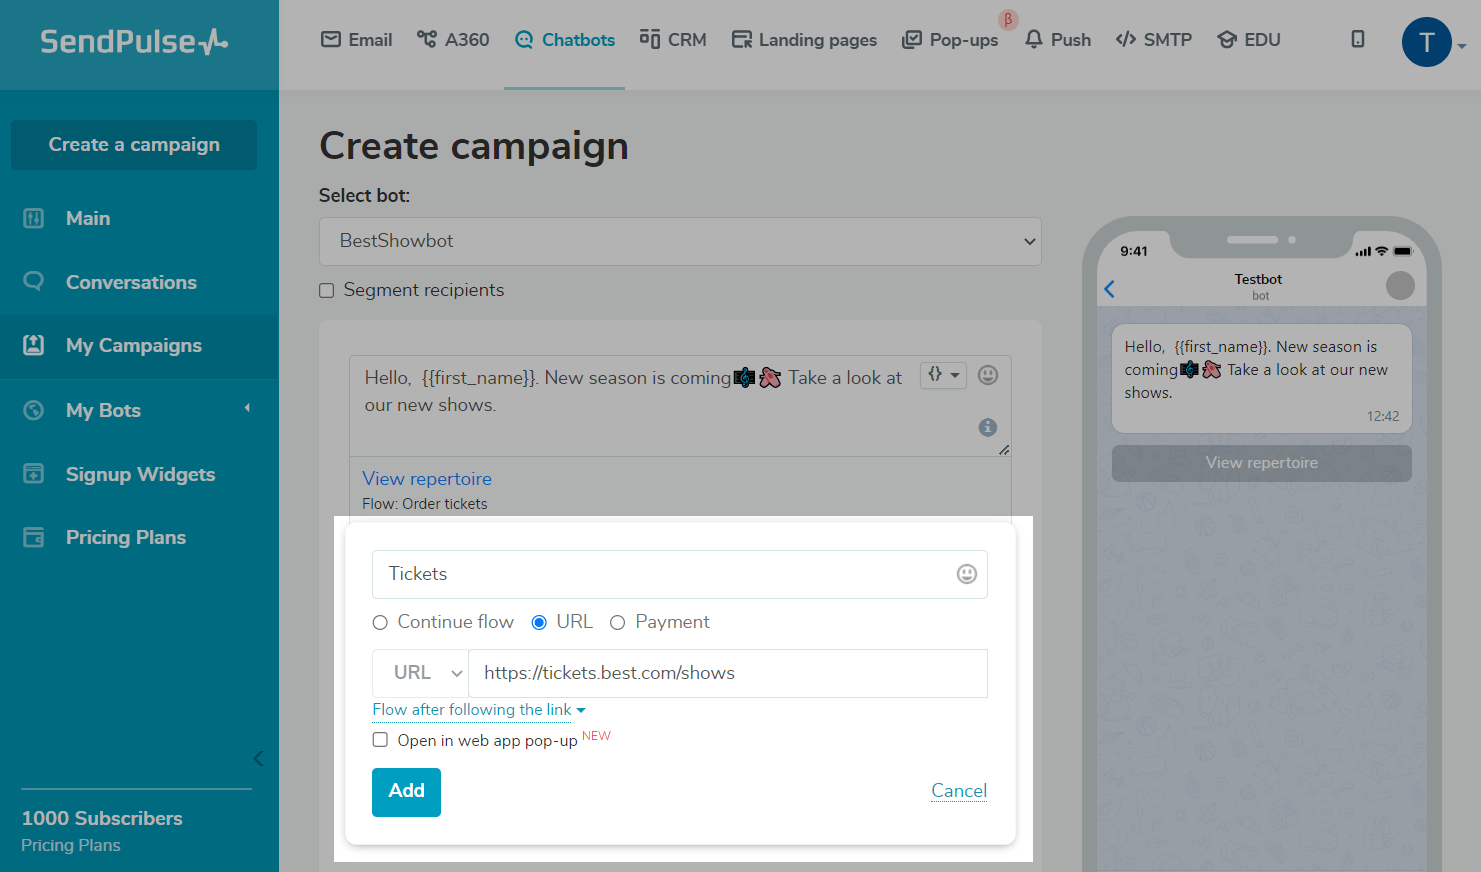This screenshot has width=1481, height=872.
Task: Select the Payment radio option
Action: (x=618, y=623)
